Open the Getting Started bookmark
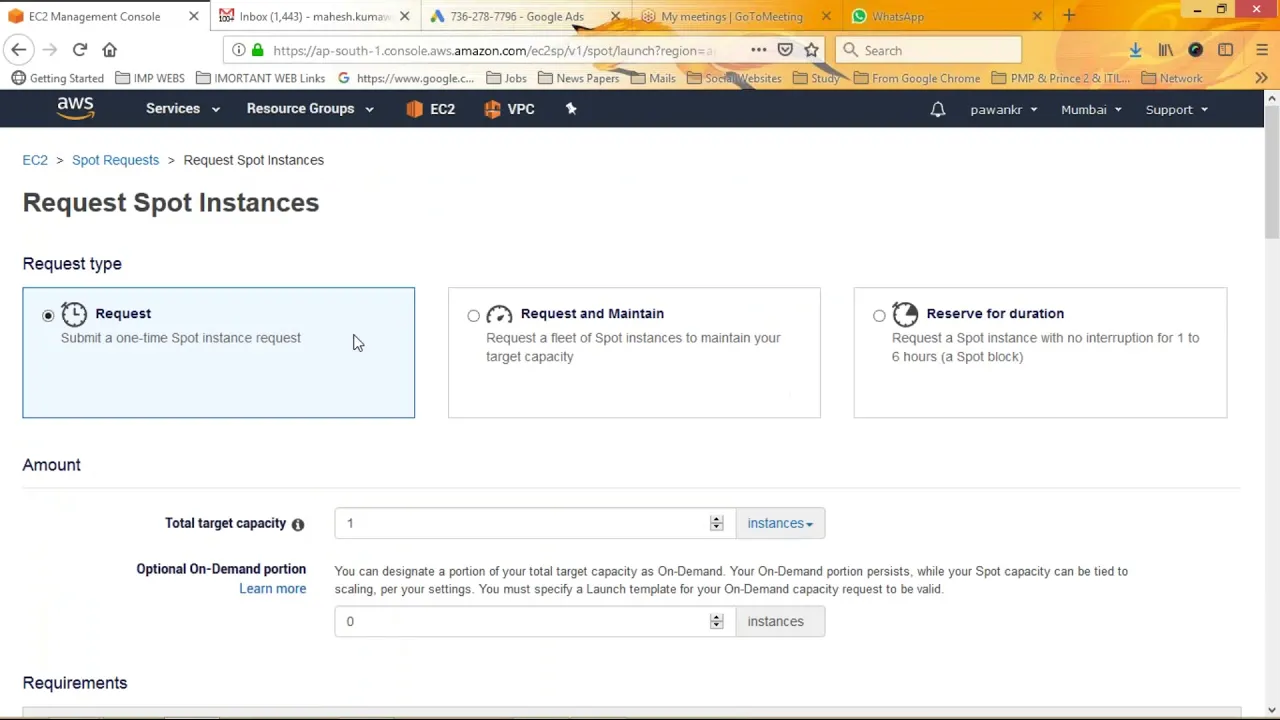1280x720 pixels. [57, 78]
